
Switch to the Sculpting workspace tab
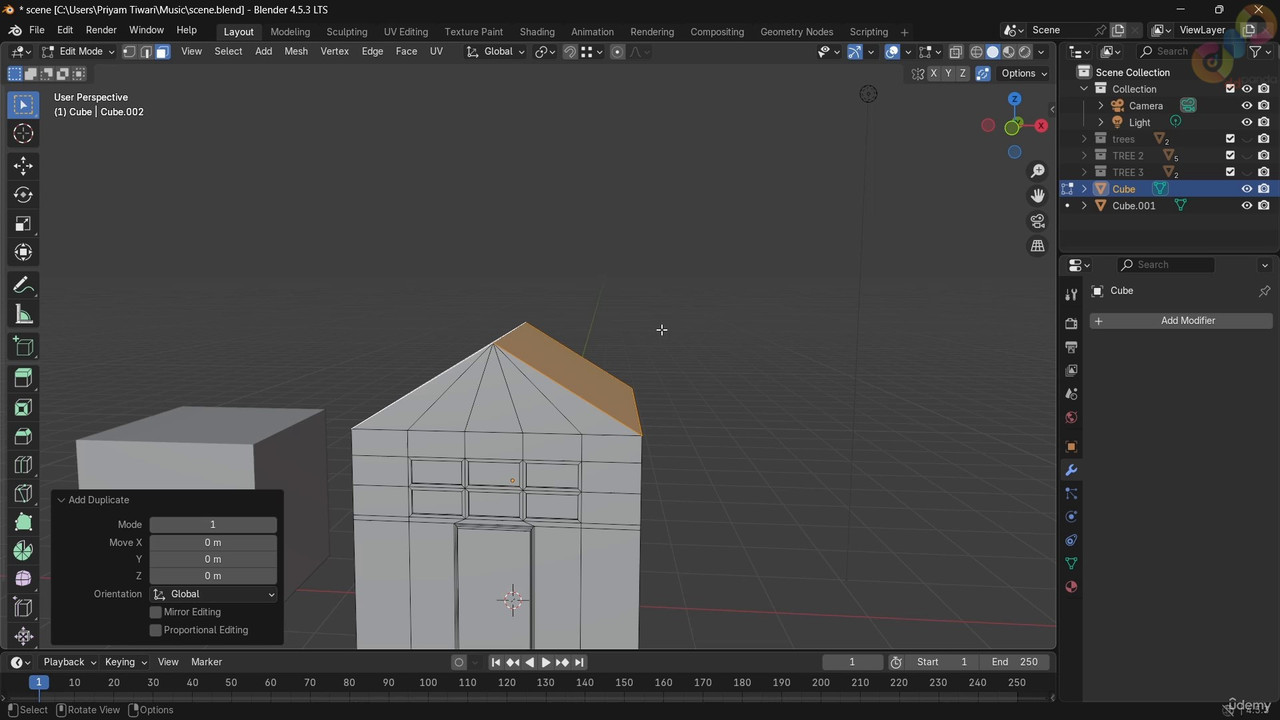[347, 32]
